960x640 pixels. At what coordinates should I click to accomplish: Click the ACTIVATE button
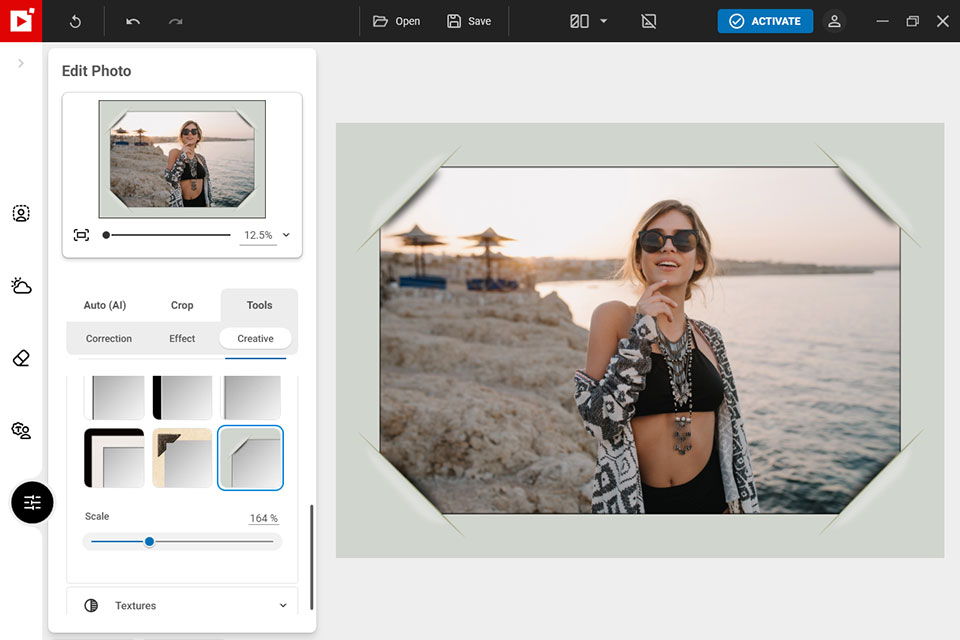tap(765, 21)
